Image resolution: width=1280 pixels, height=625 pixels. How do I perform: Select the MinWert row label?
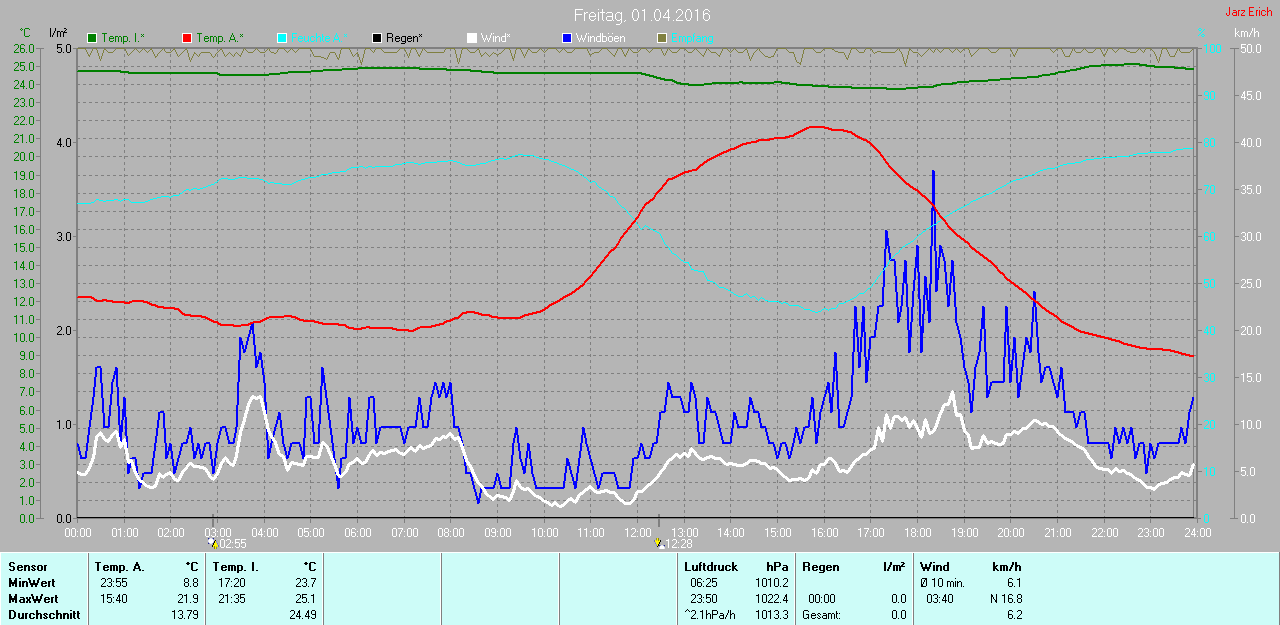pos(31,583)
